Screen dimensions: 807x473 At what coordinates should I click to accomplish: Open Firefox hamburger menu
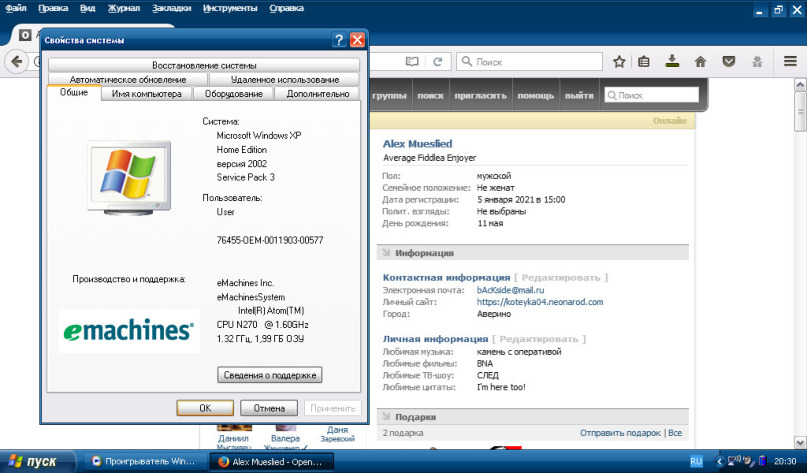point(791,61)
